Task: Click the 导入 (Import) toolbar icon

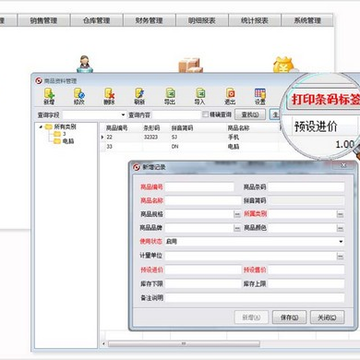Action: coord(200,96)
